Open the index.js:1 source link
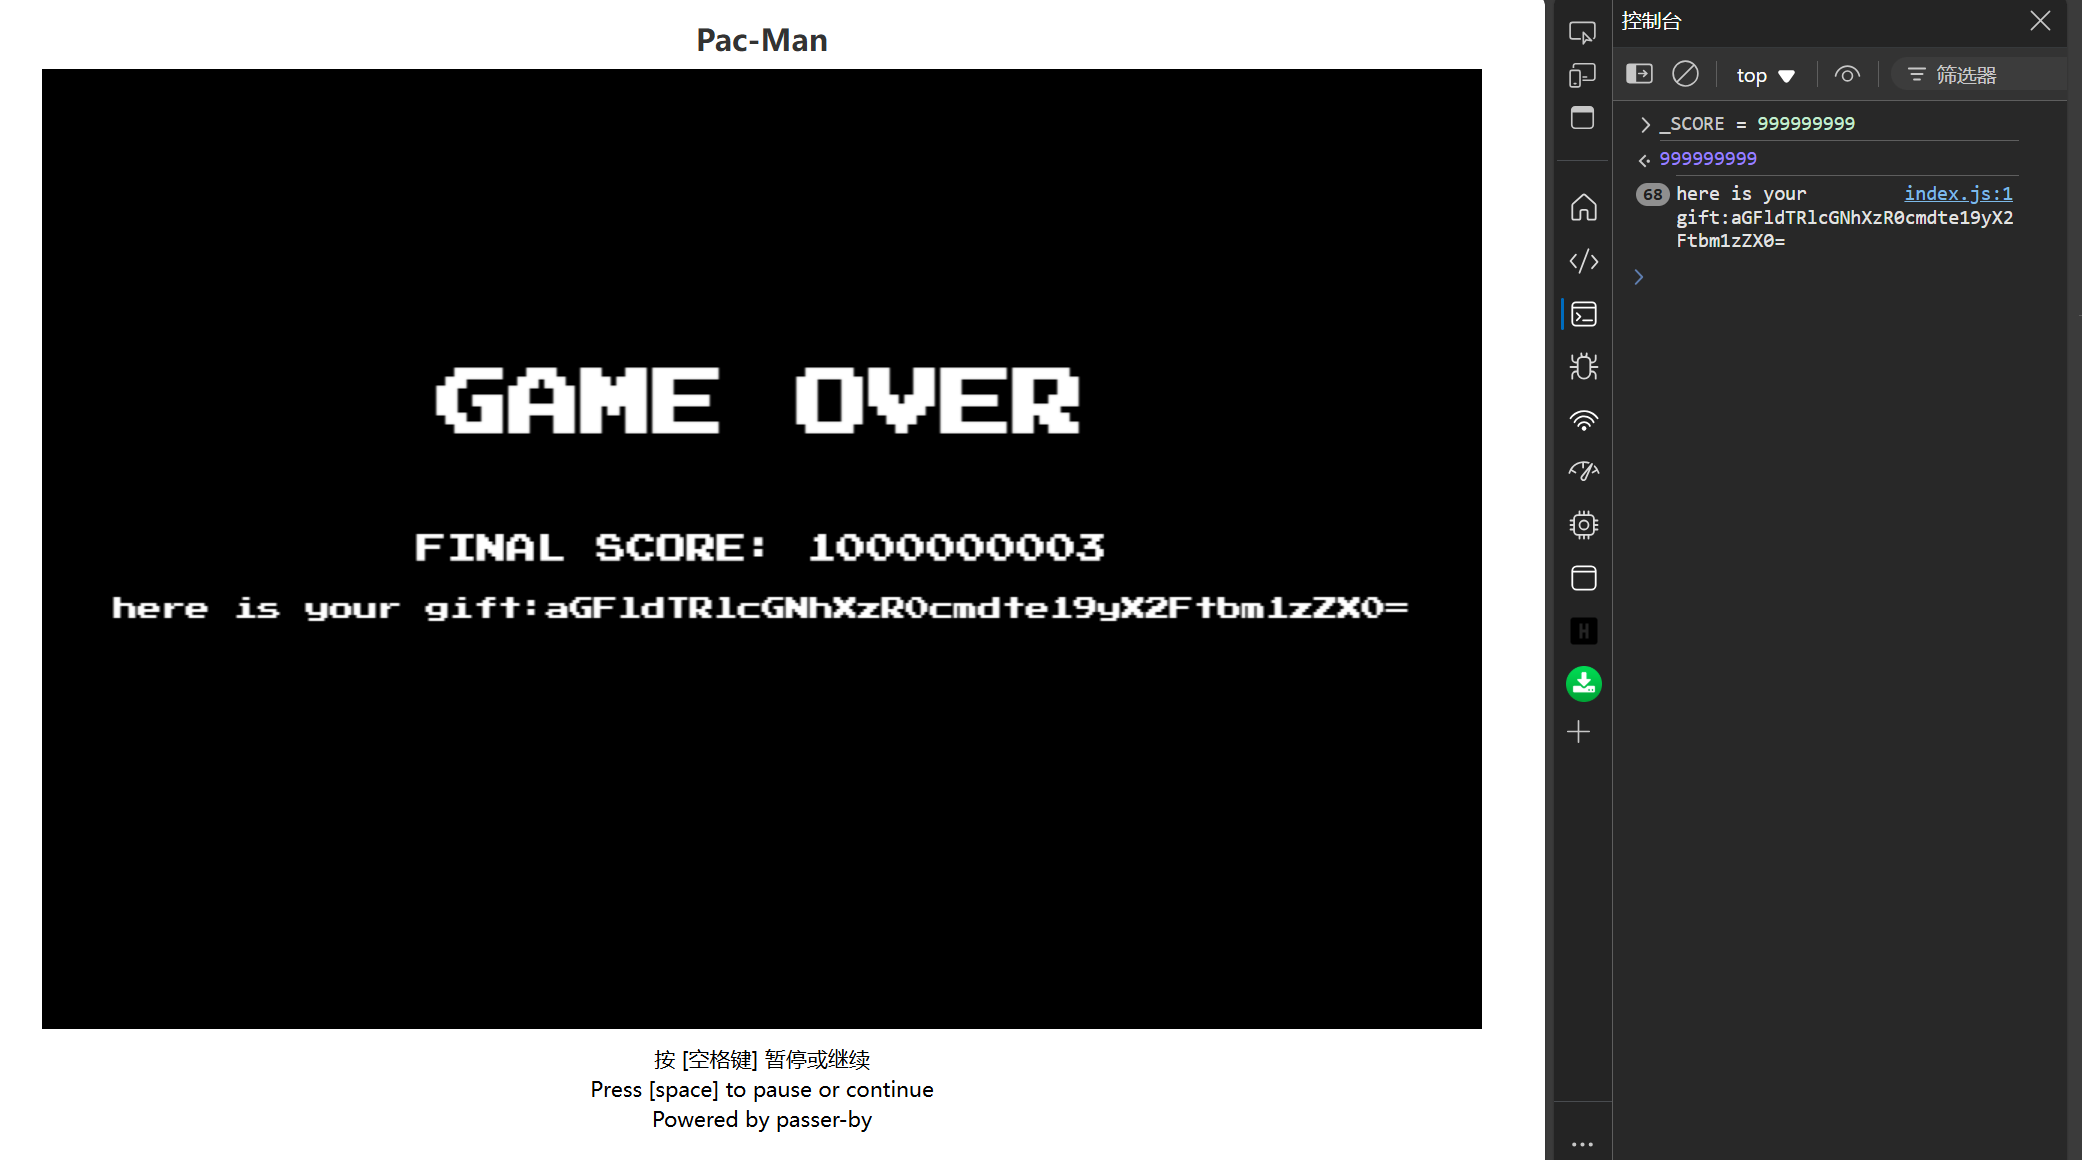The image size is (2082, 1160). (x=1958, y=193)
